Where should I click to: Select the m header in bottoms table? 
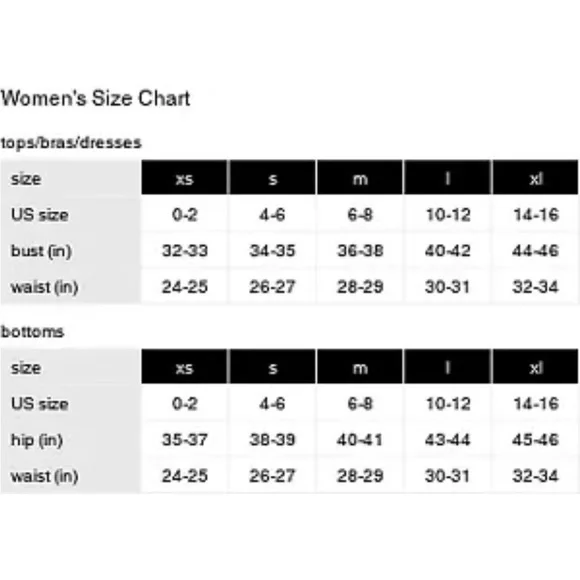[x=360, y=367]
